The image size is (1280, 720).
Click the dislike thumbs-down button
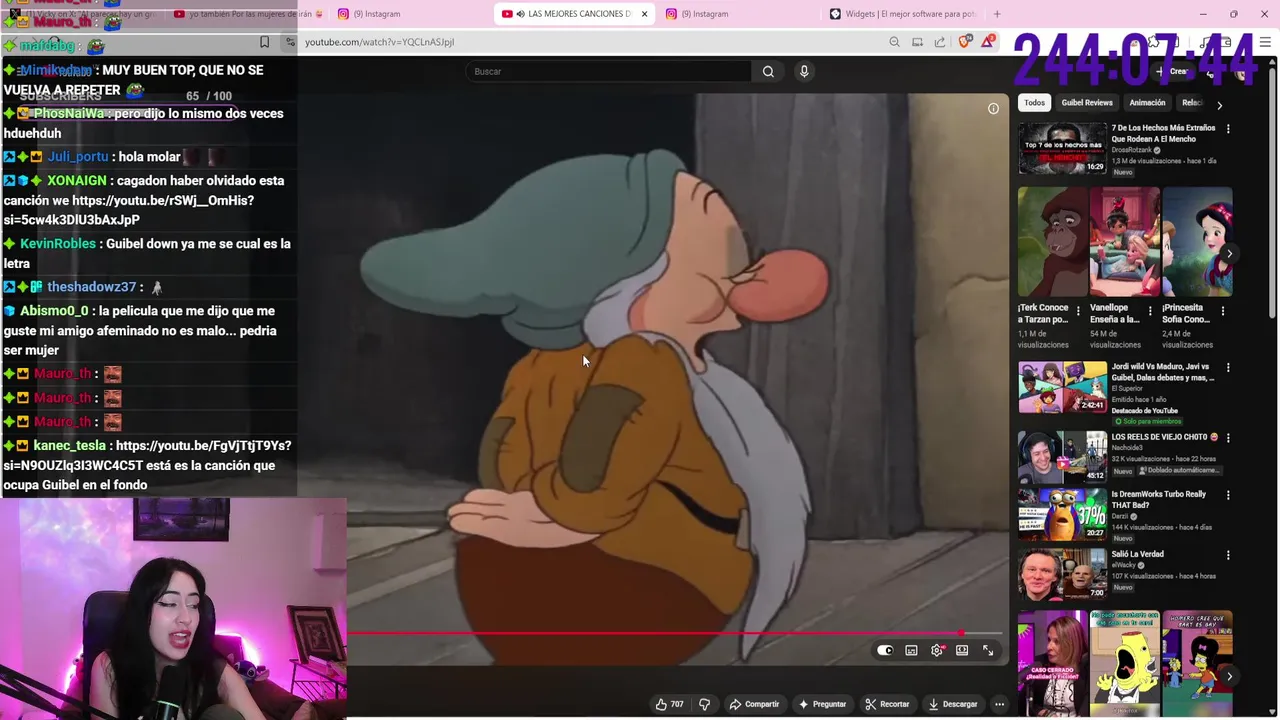[704, 704]
